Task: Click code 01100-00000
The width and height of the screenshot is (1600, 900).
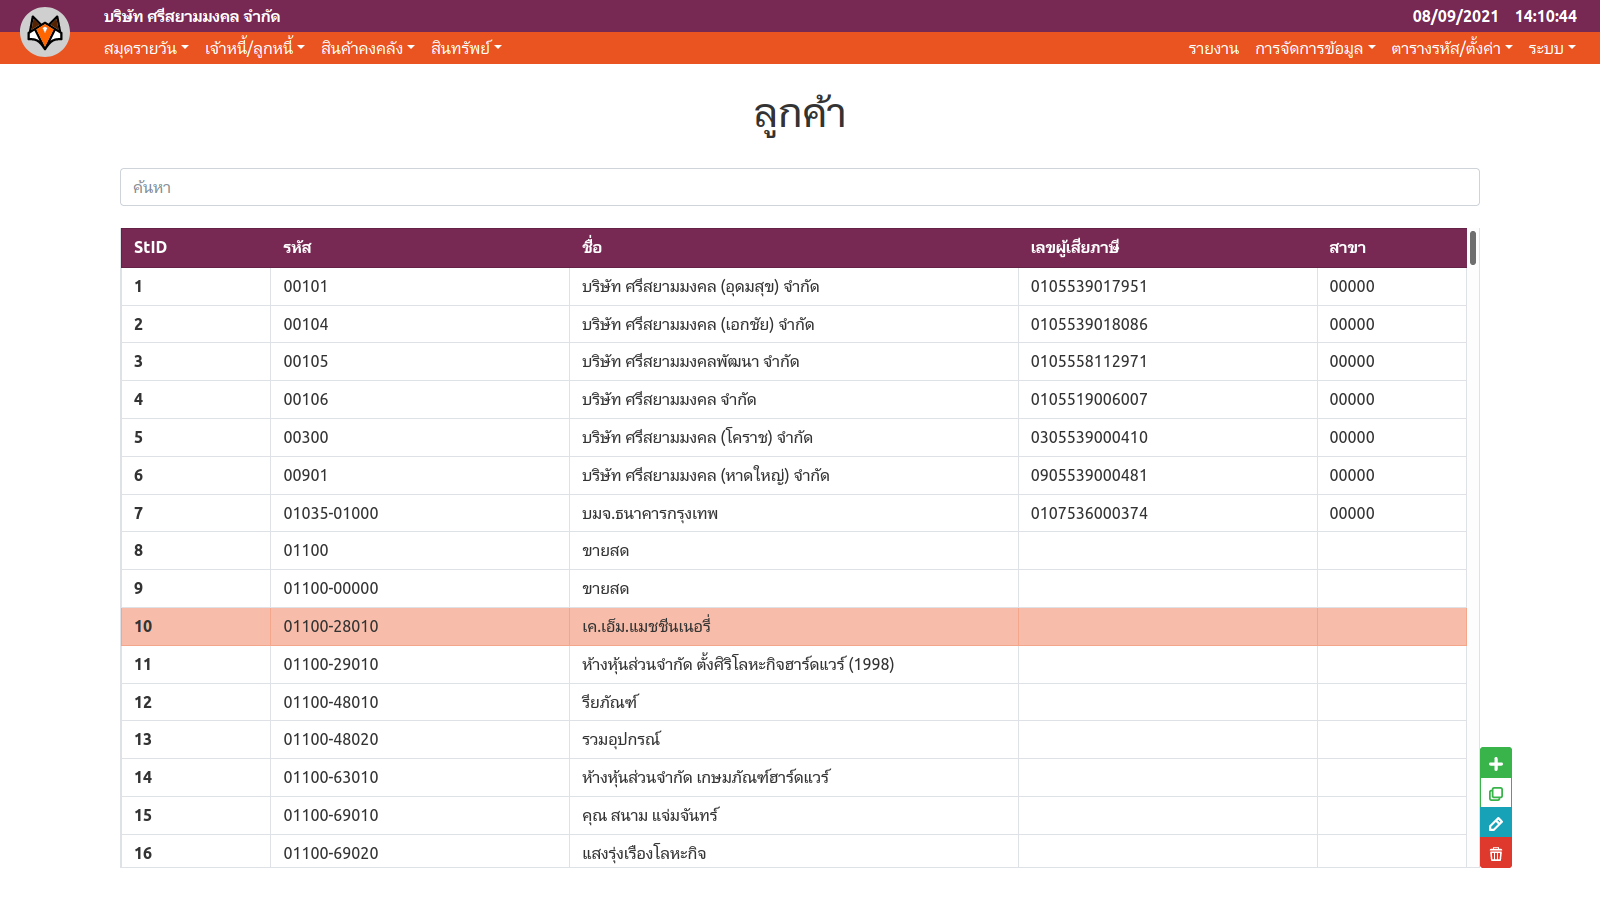Action: pos(331,588)
